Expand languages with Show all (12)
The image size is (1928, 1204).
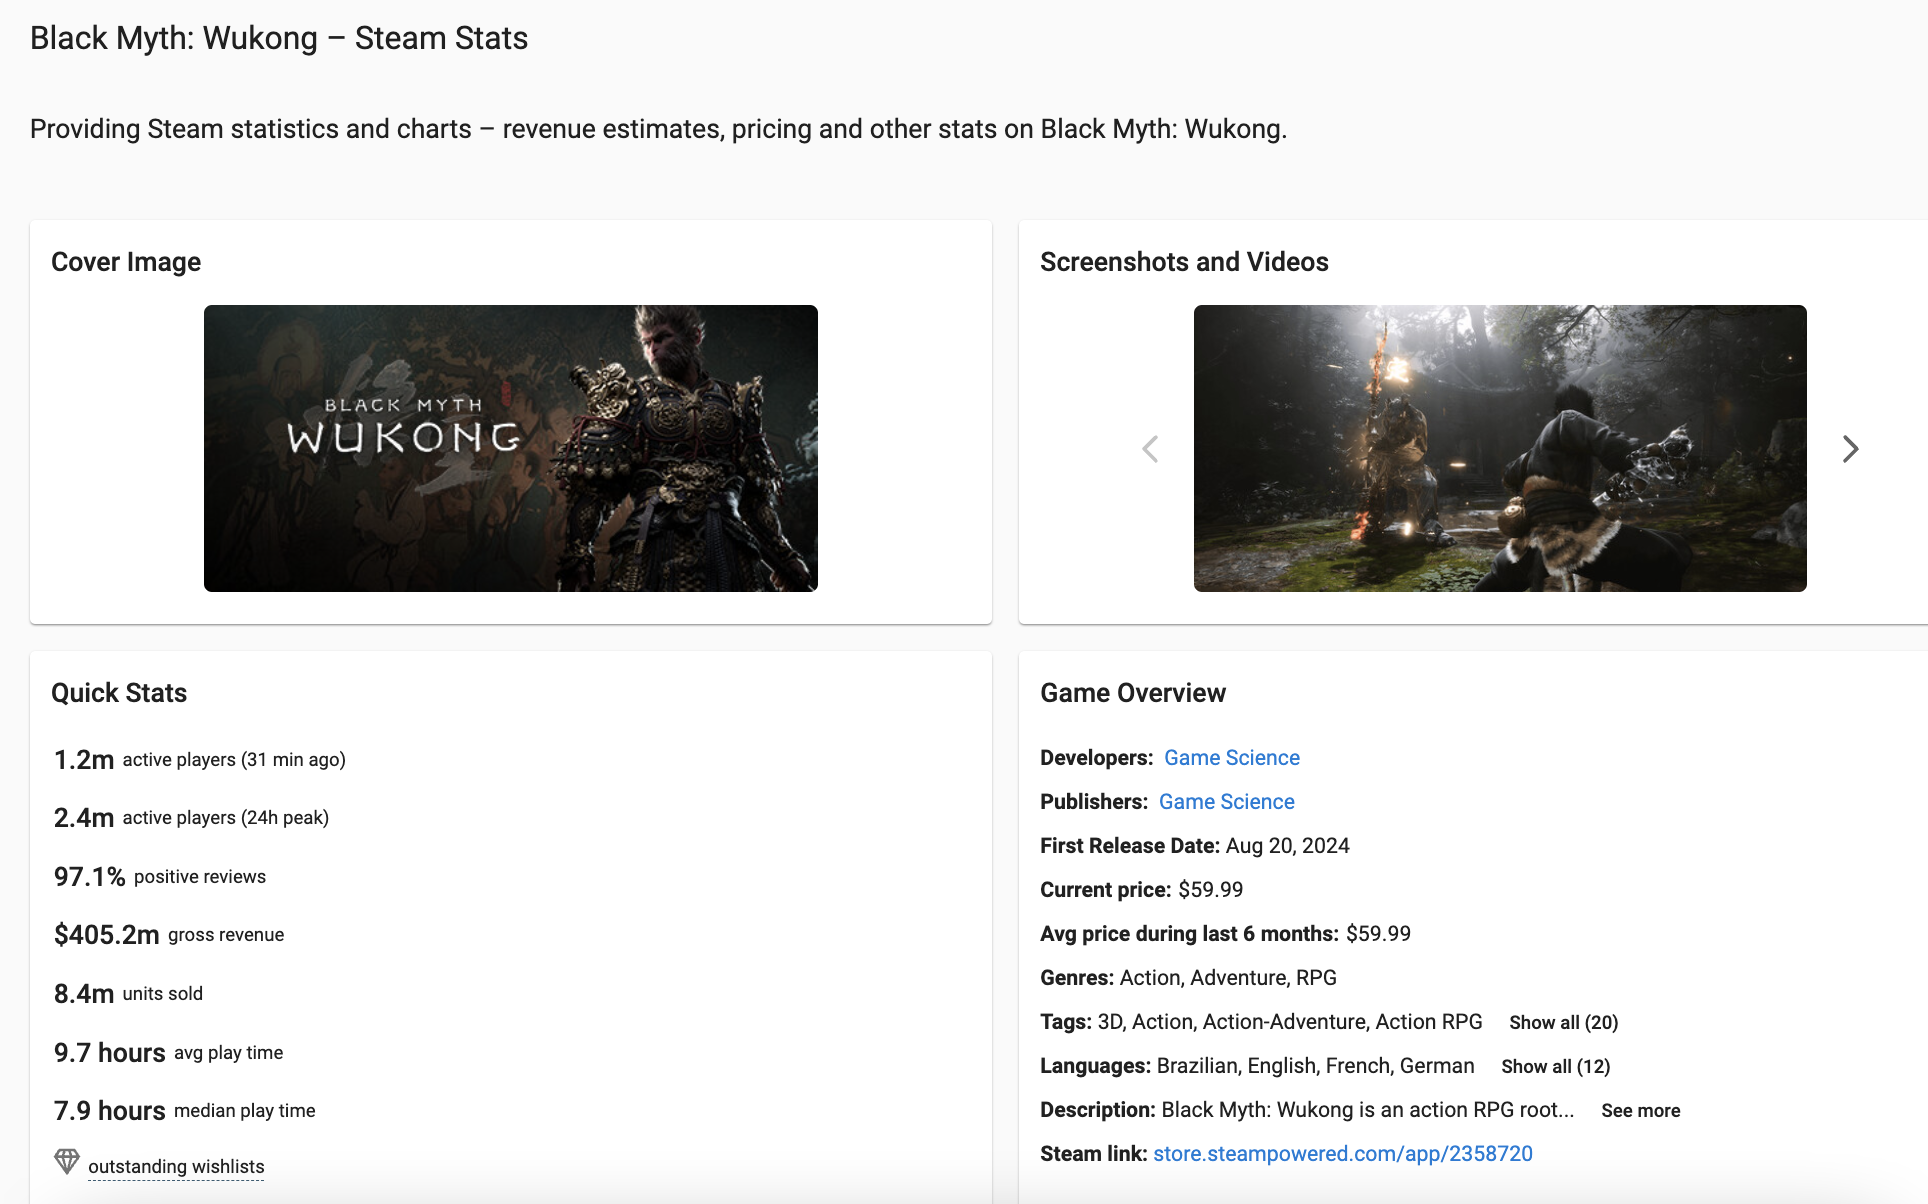tap(1555, 1066)
